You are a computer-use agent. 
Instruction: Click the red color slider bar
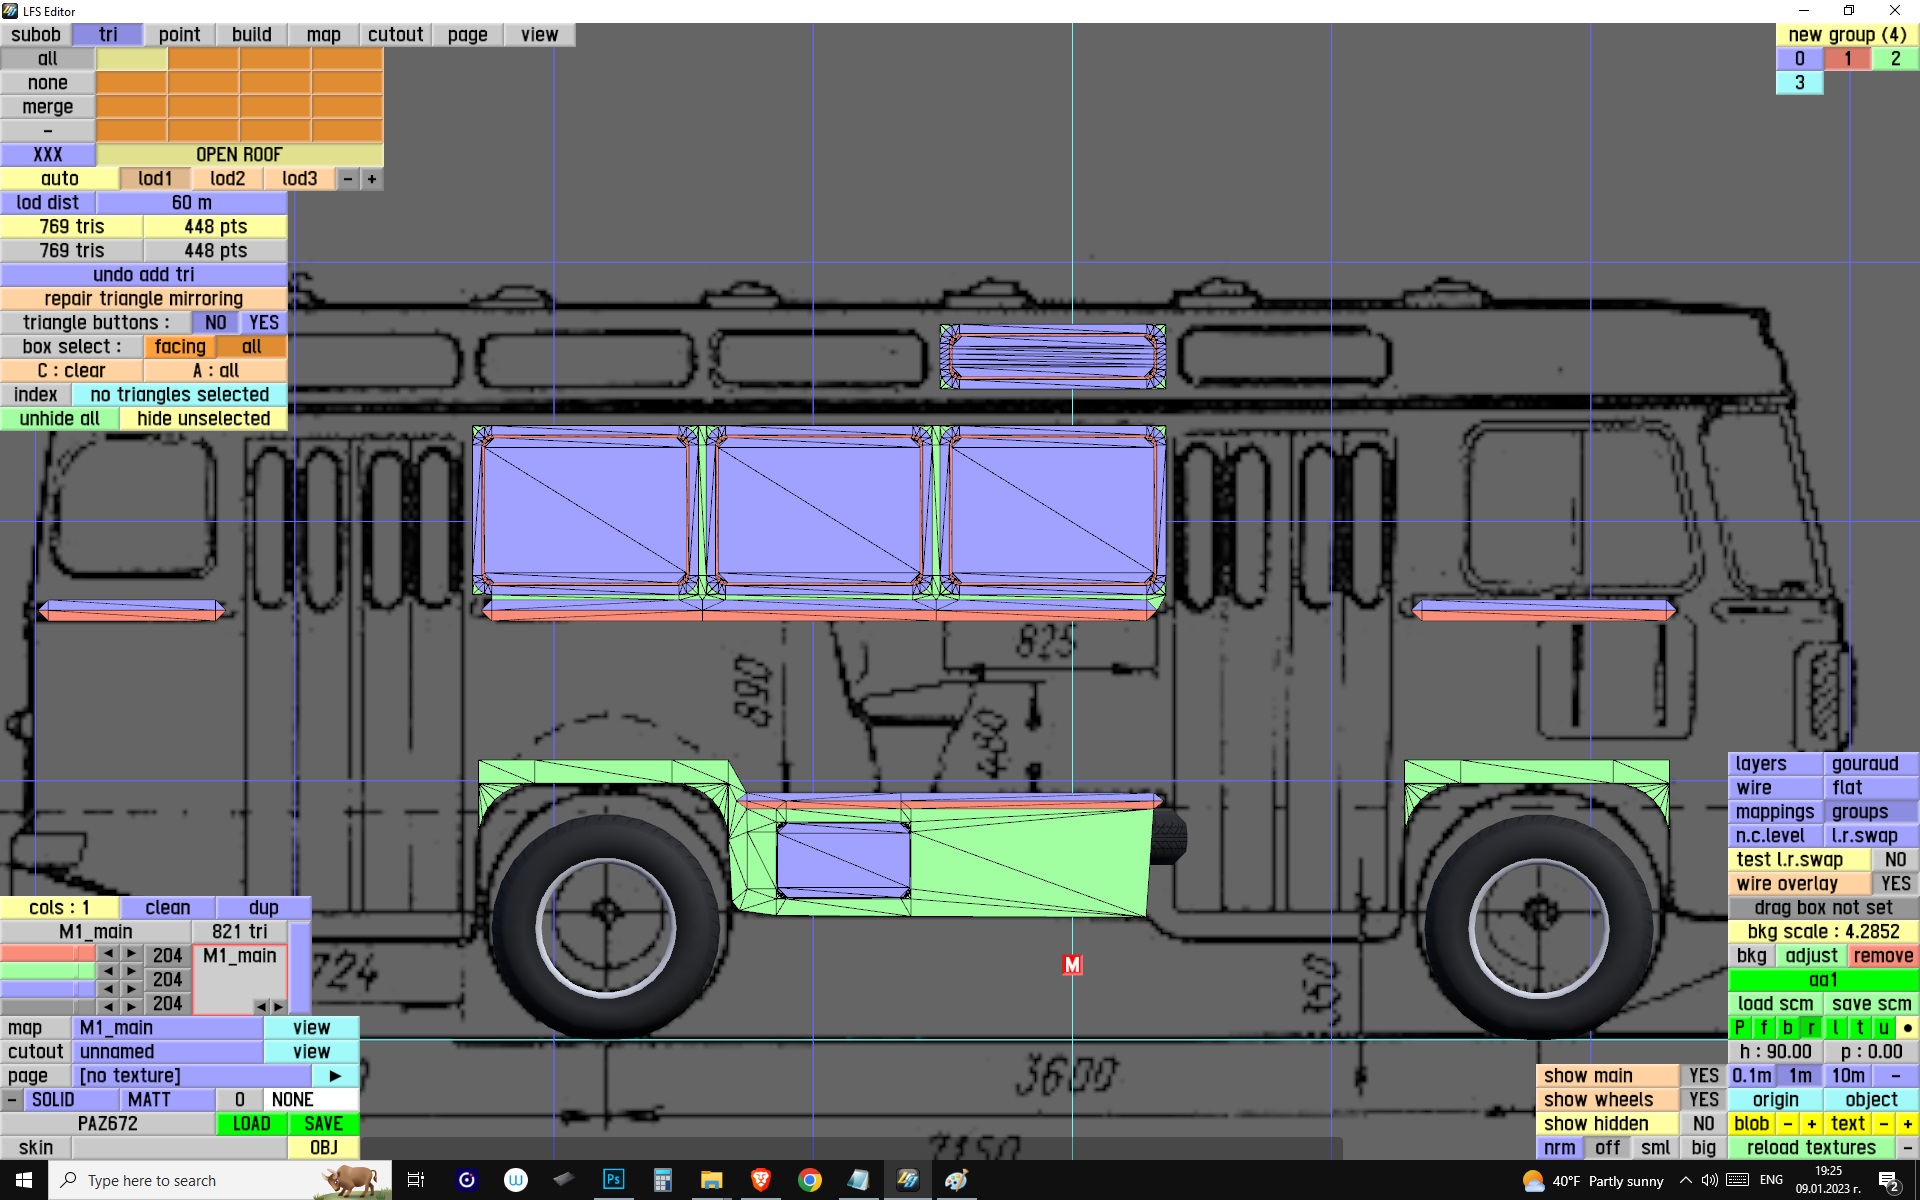[x=47, y=954]
